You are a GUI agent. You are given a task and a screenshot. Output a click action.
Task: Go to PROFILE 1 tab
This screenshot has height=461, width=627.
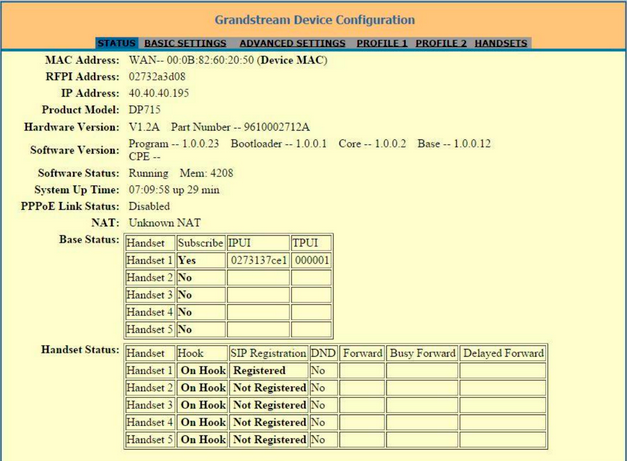(x=382, y=43)
